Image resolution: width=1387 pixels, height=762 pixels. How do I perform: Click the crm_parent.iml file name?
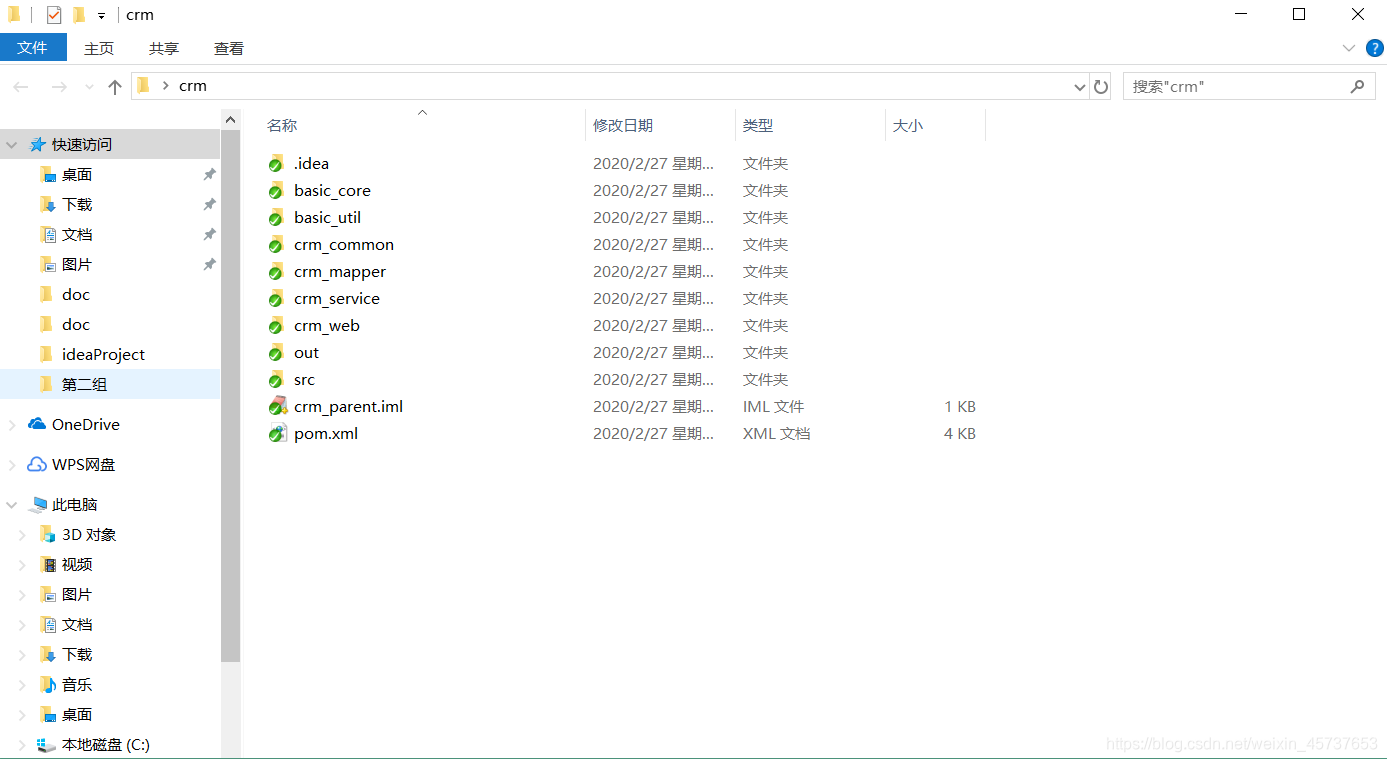click(x=348, y=407)
